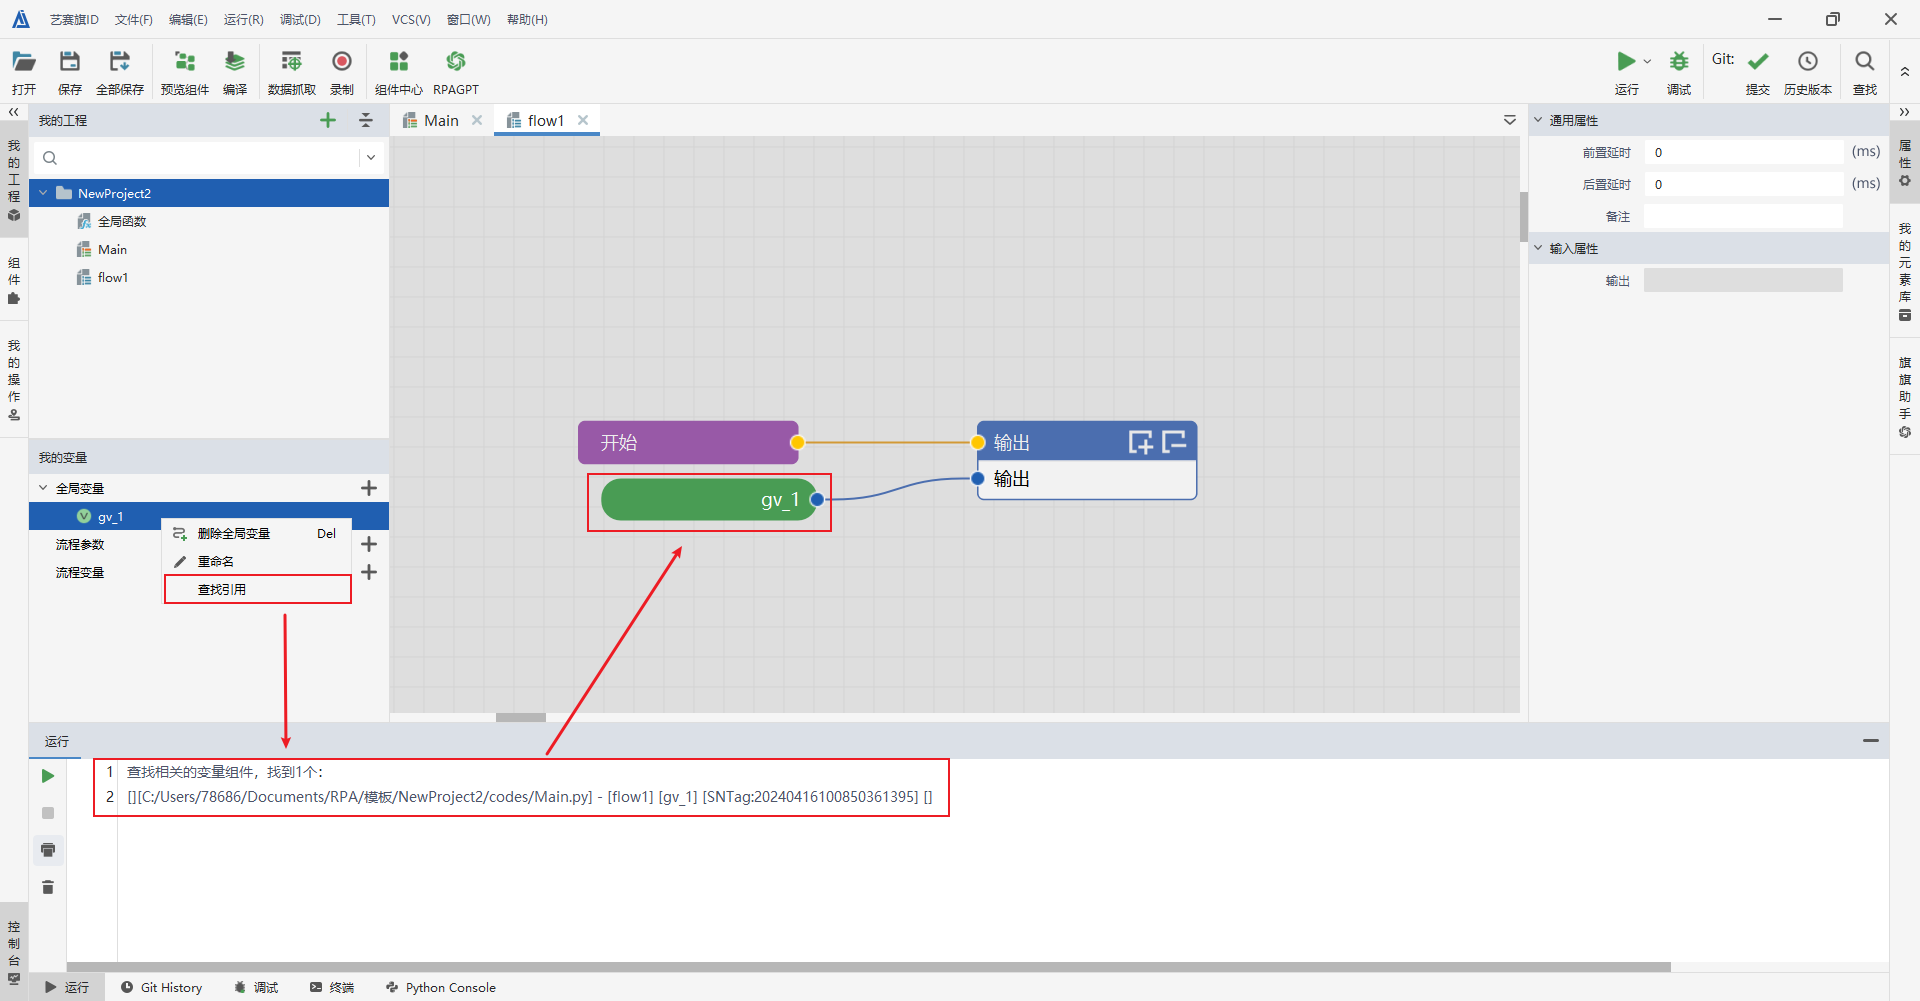This screenshot has height=1001, width=1920.
Task: Open the File (文件) menu
Action: tap(134, 20)
